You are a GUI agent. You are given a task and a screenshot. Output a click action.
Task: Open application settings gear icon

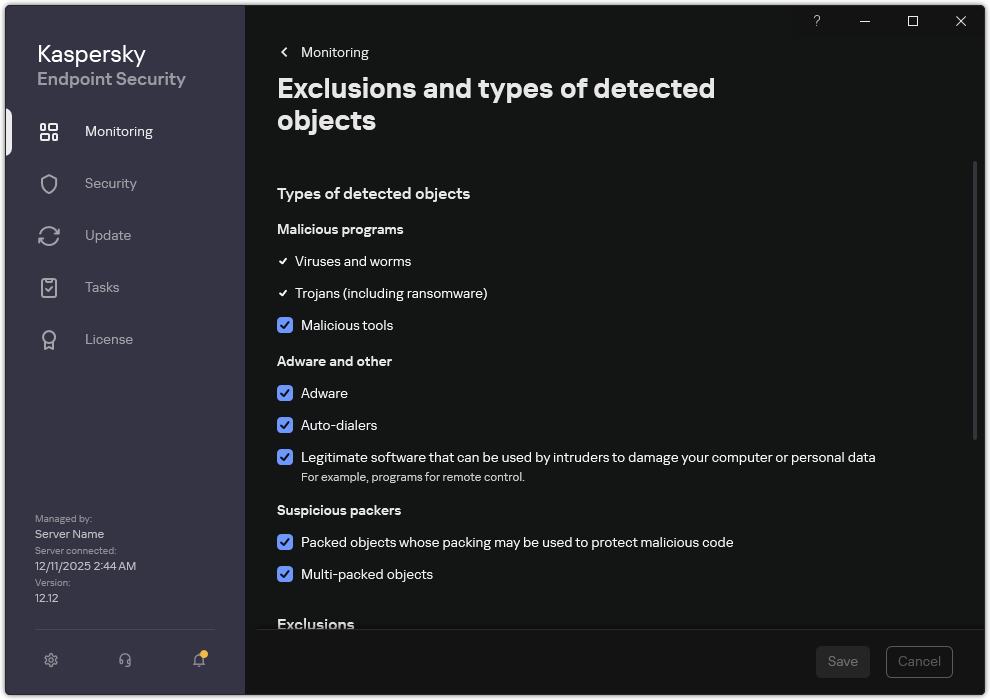(x=50, y=660)
